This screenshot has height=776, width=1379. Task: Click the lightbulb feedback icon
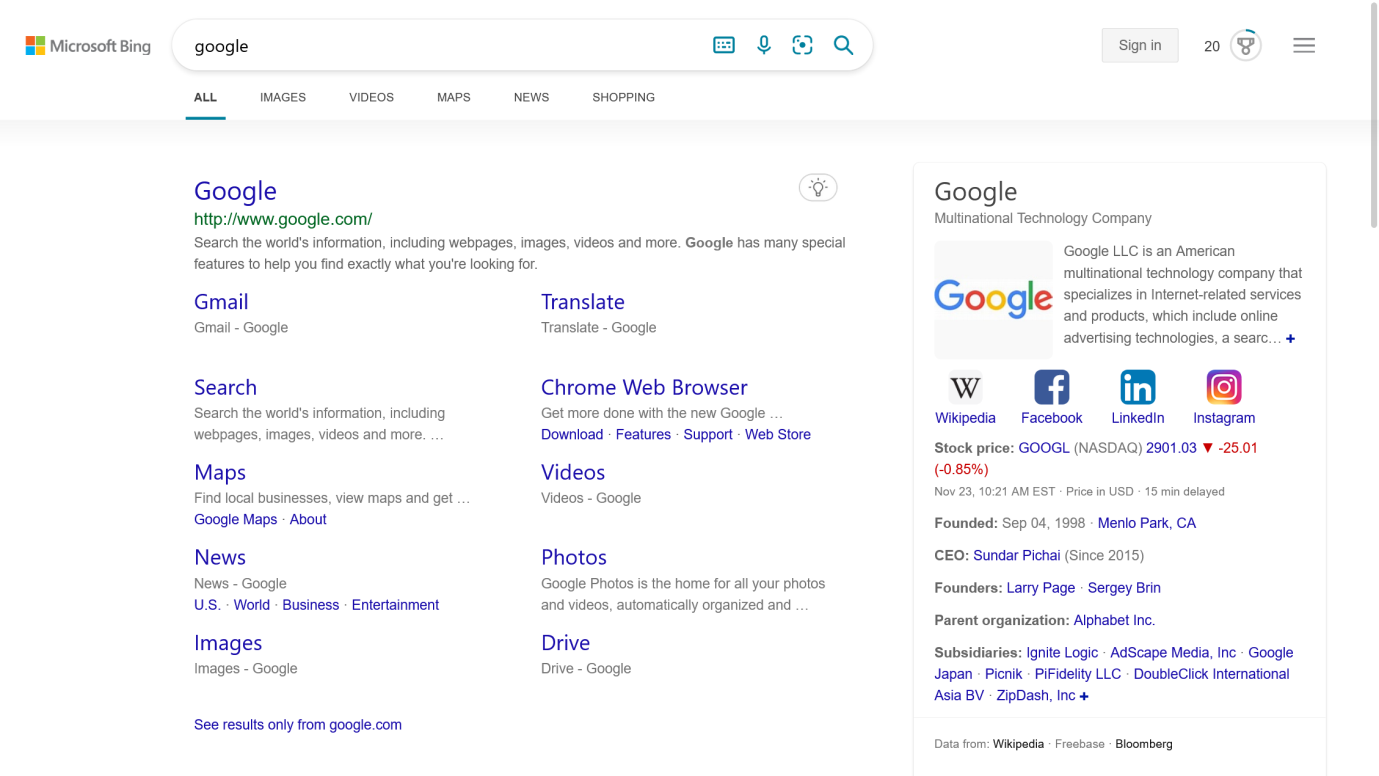tap(818, 187)
